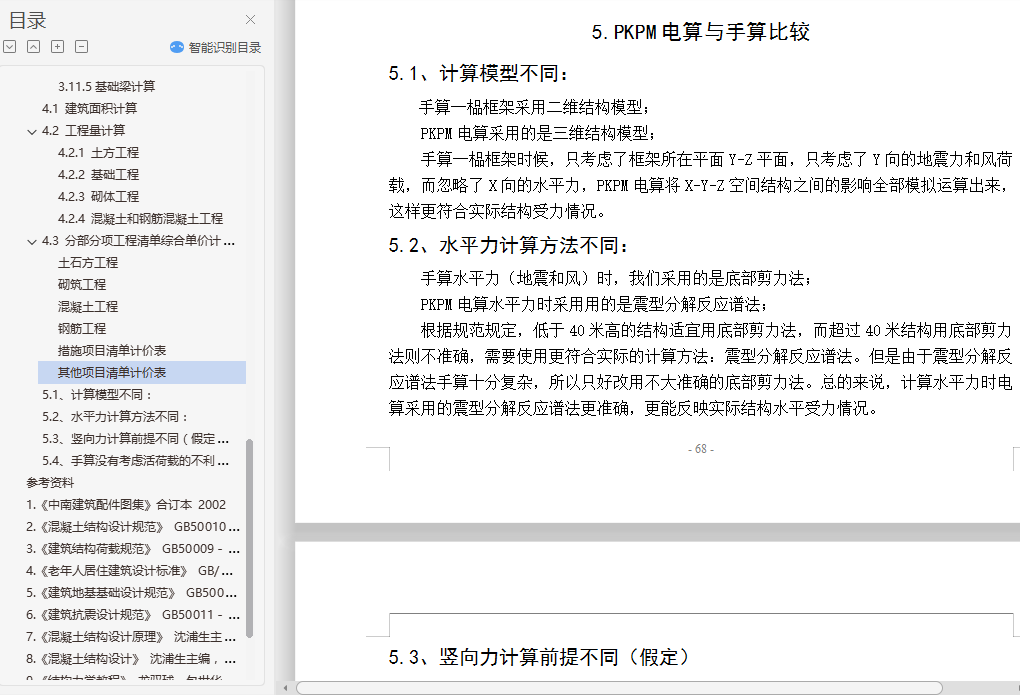Viewport: 1020px width, 695px height.
Task: Click line PKPM 电算采用的是三维结构模型
Action: (537, 133)
